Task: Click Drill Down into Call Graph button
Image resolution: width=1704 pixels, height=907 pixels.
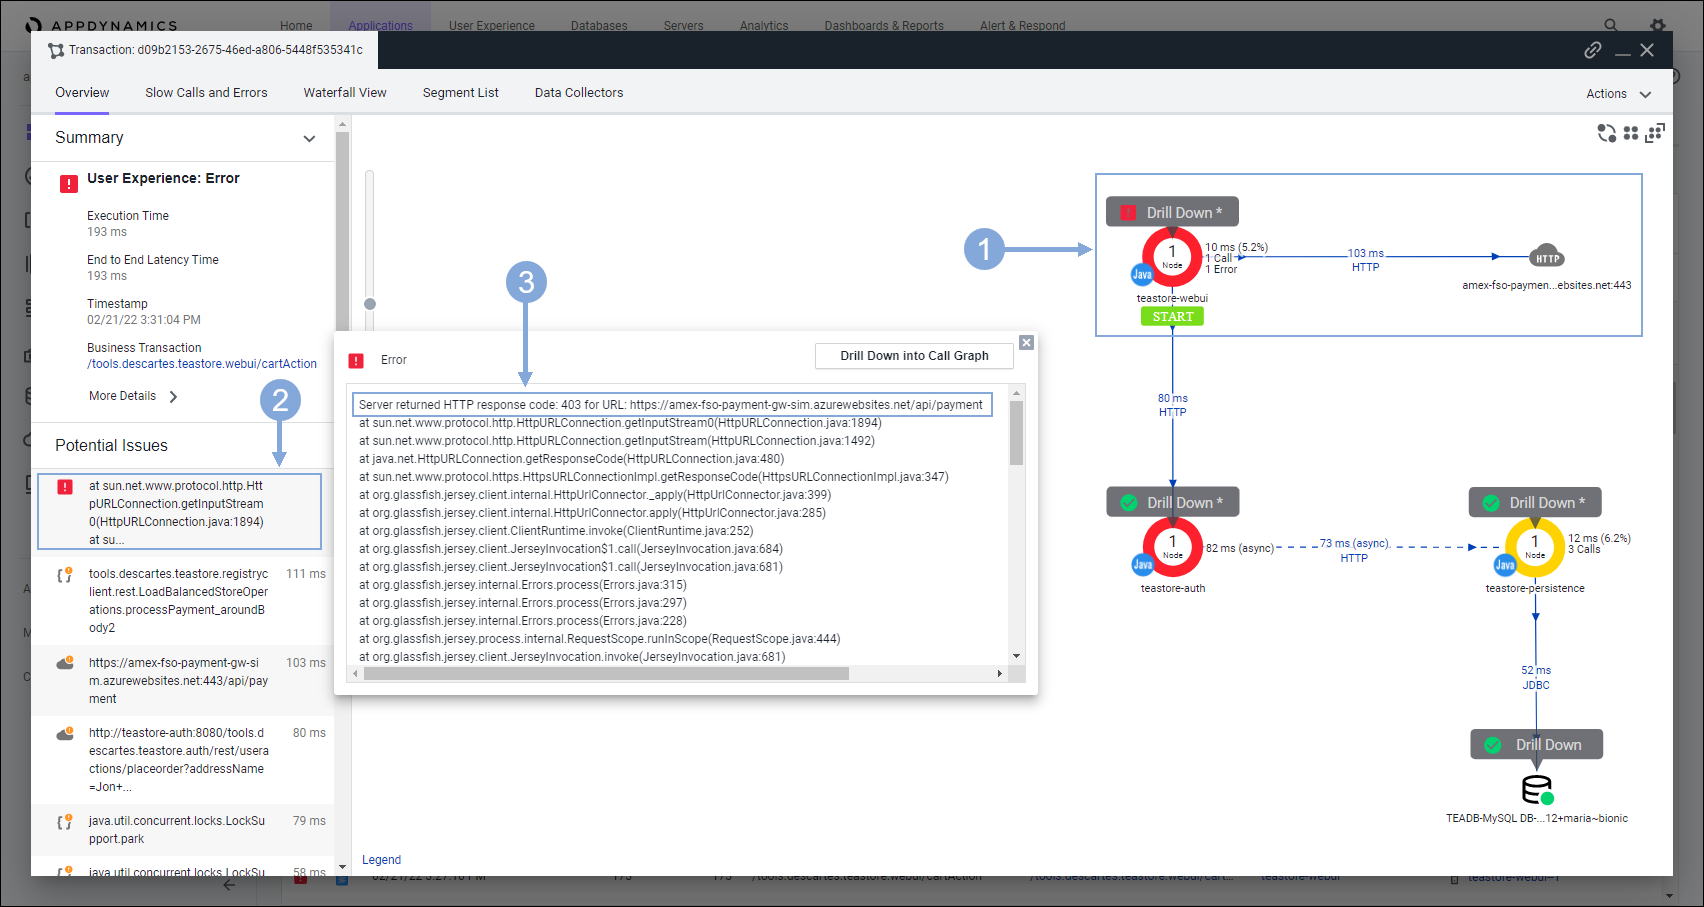Action: click(x=914, y=356)
